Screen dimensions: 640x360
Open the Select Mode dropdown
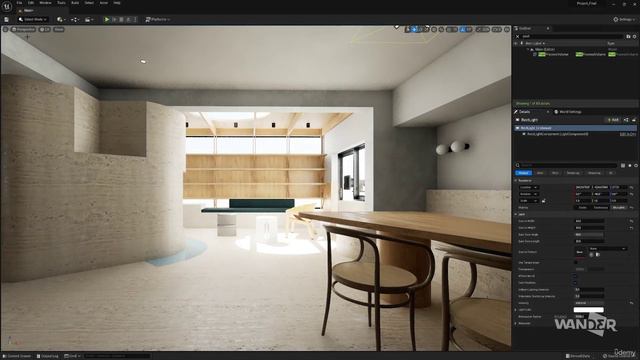tap(33, 20)
